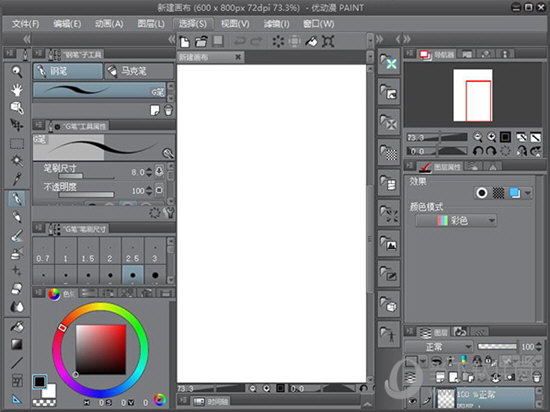This screenshot has width=550, height=412.
Task: Select the Pen tool in the toolbox
Action: [x=16, y=198]
